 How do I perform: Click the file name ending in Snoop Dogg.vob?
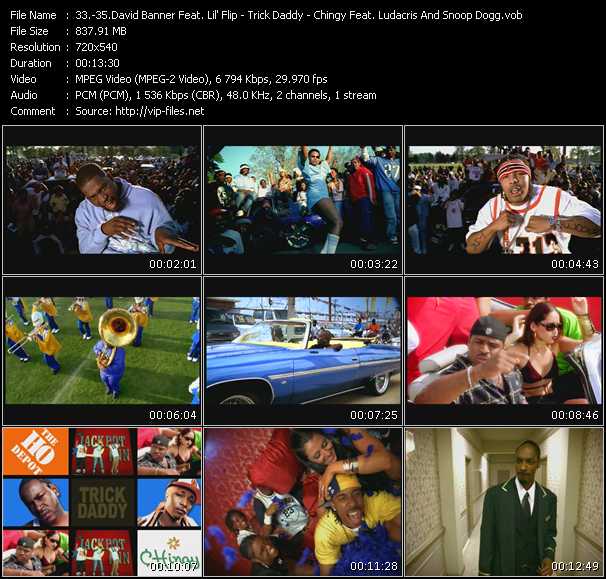(x=299, y=15)
